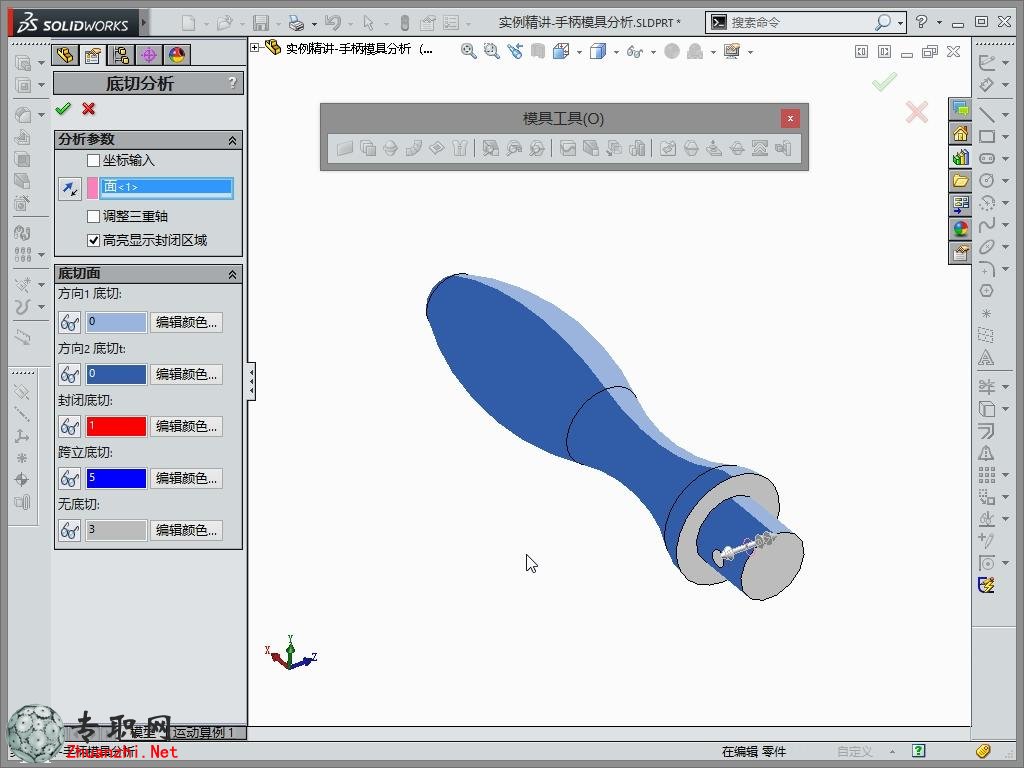Confirm undercut analysis with green checkmark
The width and height of the screenshot is (1024, 768).
click(x=63, y=109)
